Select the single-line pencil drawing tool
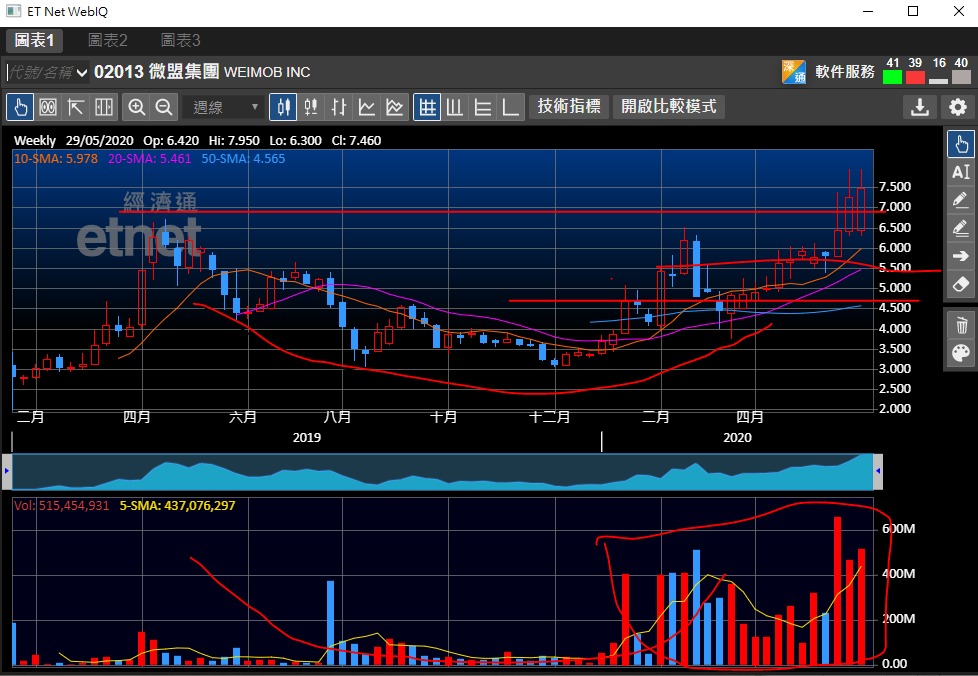The height and width of the screenshot is (676, 978). (961, 200)
